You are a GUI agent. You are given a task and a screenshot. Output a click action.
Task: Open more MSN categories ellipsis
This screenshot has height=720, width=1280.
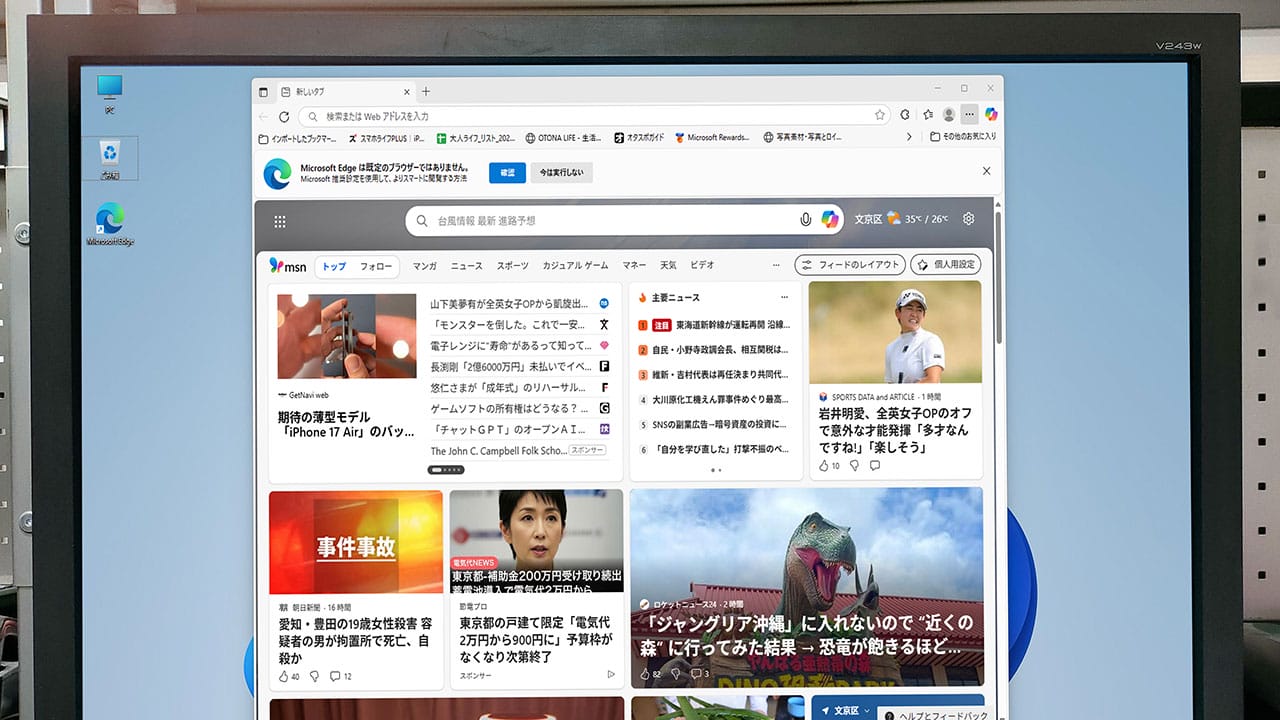point(776,266)
